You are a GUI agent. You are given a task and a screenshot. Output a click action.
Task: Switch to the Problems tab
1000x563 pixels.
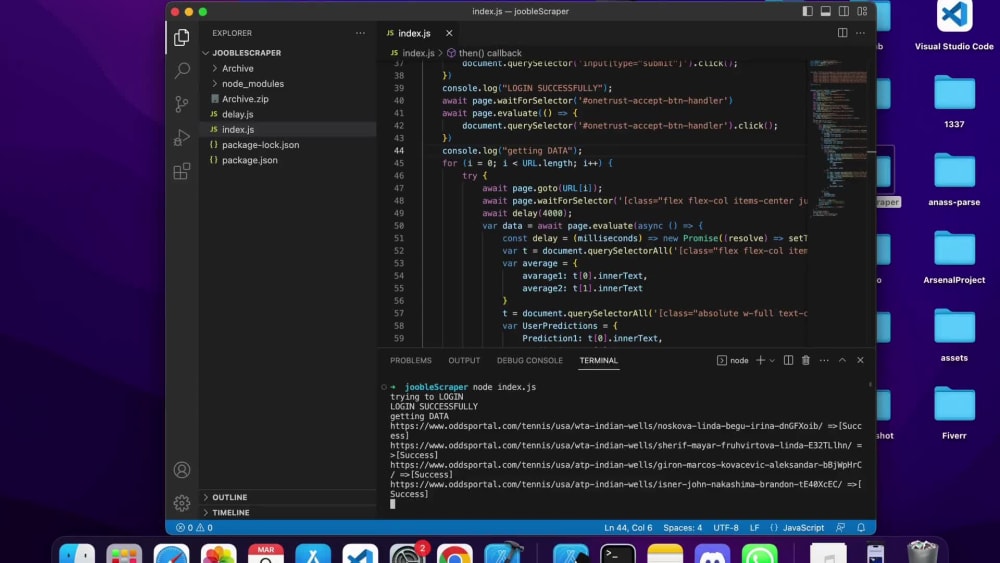coord(411,360)
